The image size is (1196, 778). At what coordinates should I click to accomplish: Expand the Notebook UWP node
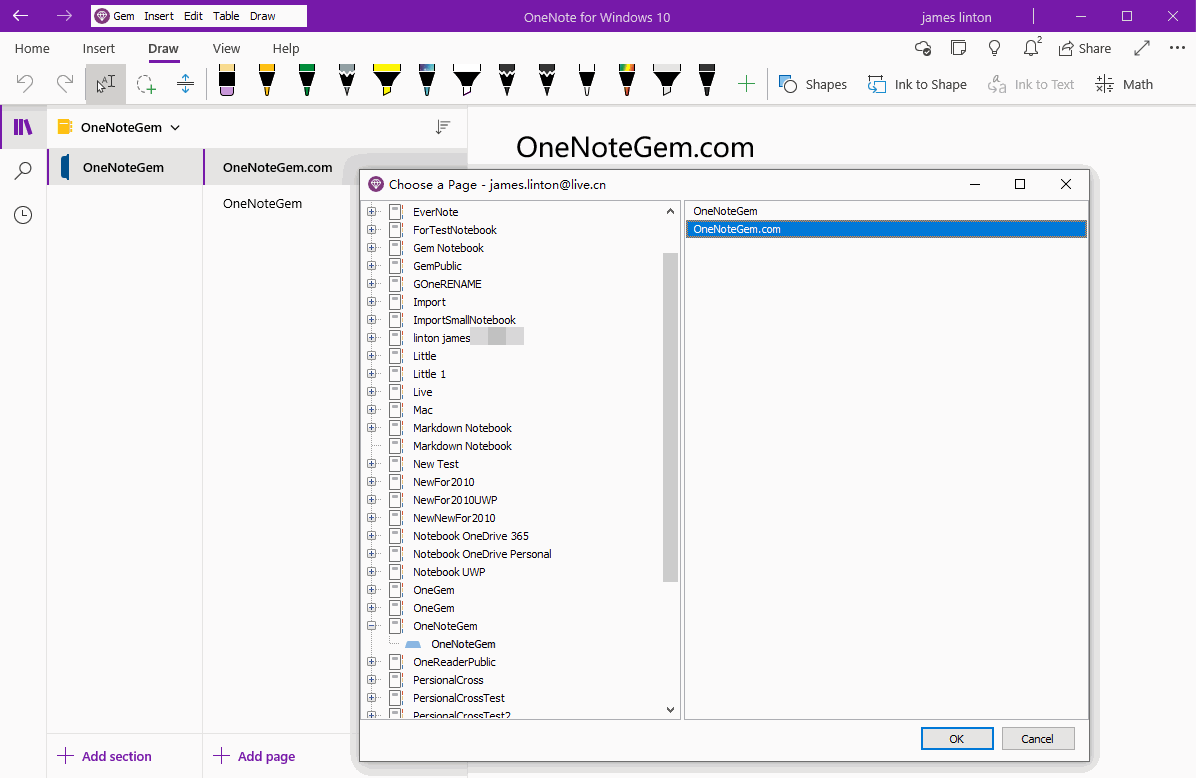371,572
